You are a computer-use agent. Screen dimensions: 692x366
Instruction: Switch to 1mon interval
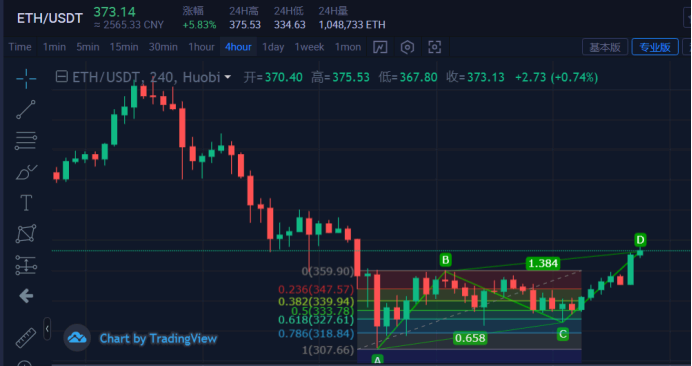[348, 47]
